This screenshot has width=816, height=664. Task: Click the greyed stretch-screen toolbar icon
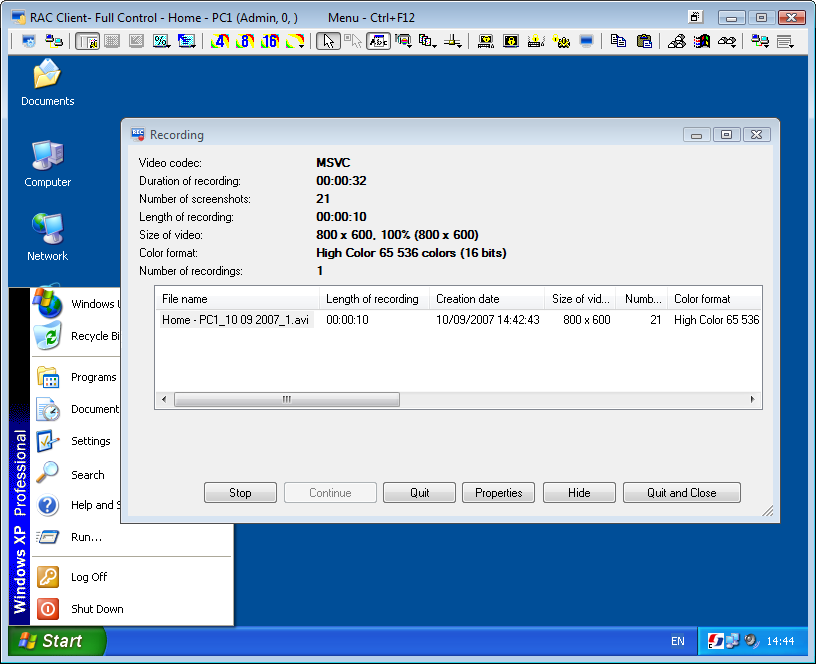tap(136, 41)
